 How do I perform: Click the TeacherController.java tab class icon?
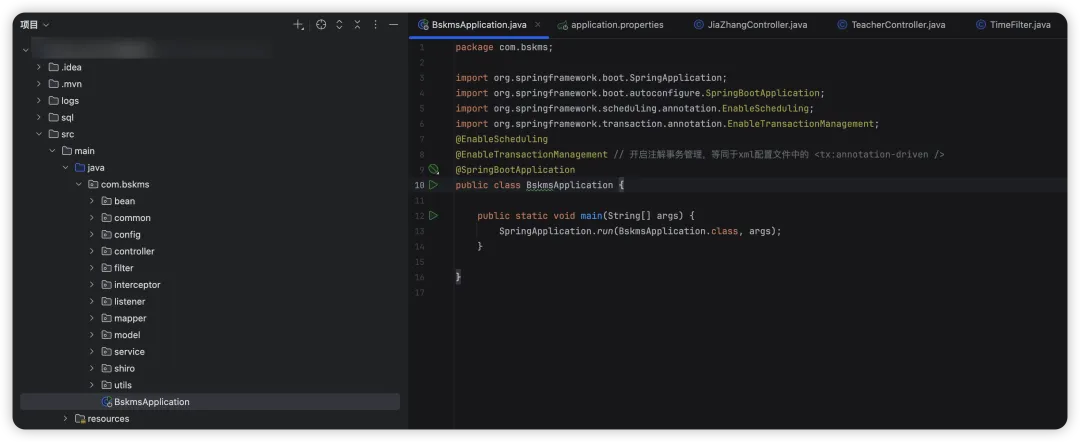(x=842, y=25)
